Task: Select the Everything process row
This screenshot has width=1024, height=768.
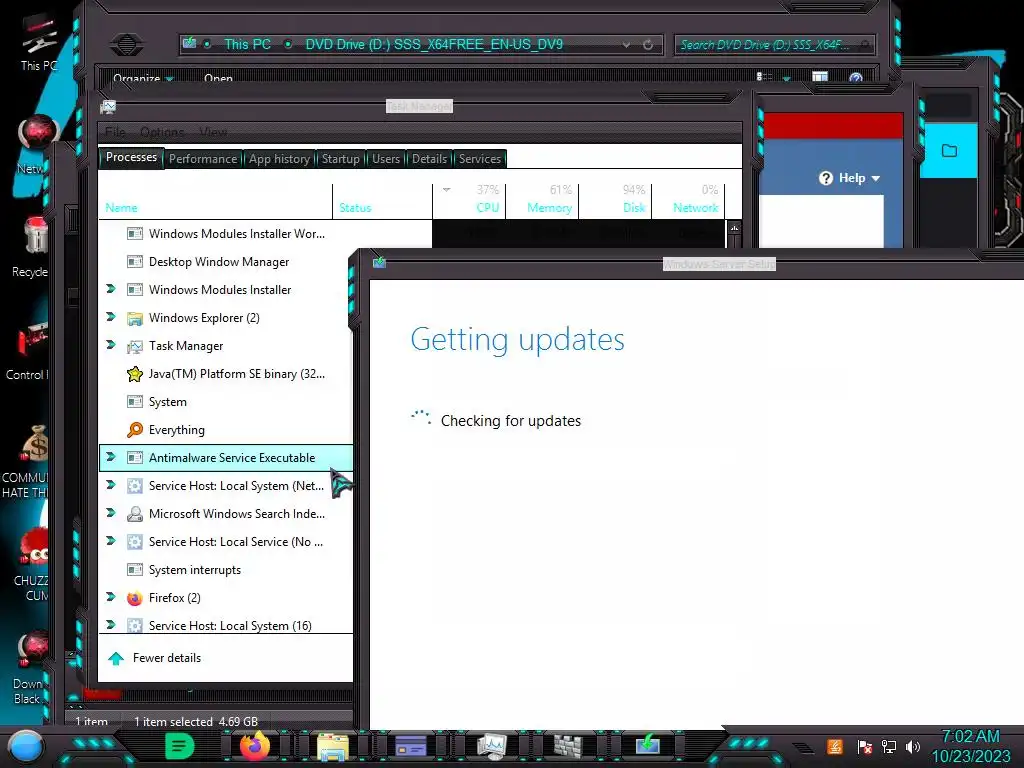Action: (226, 430)
